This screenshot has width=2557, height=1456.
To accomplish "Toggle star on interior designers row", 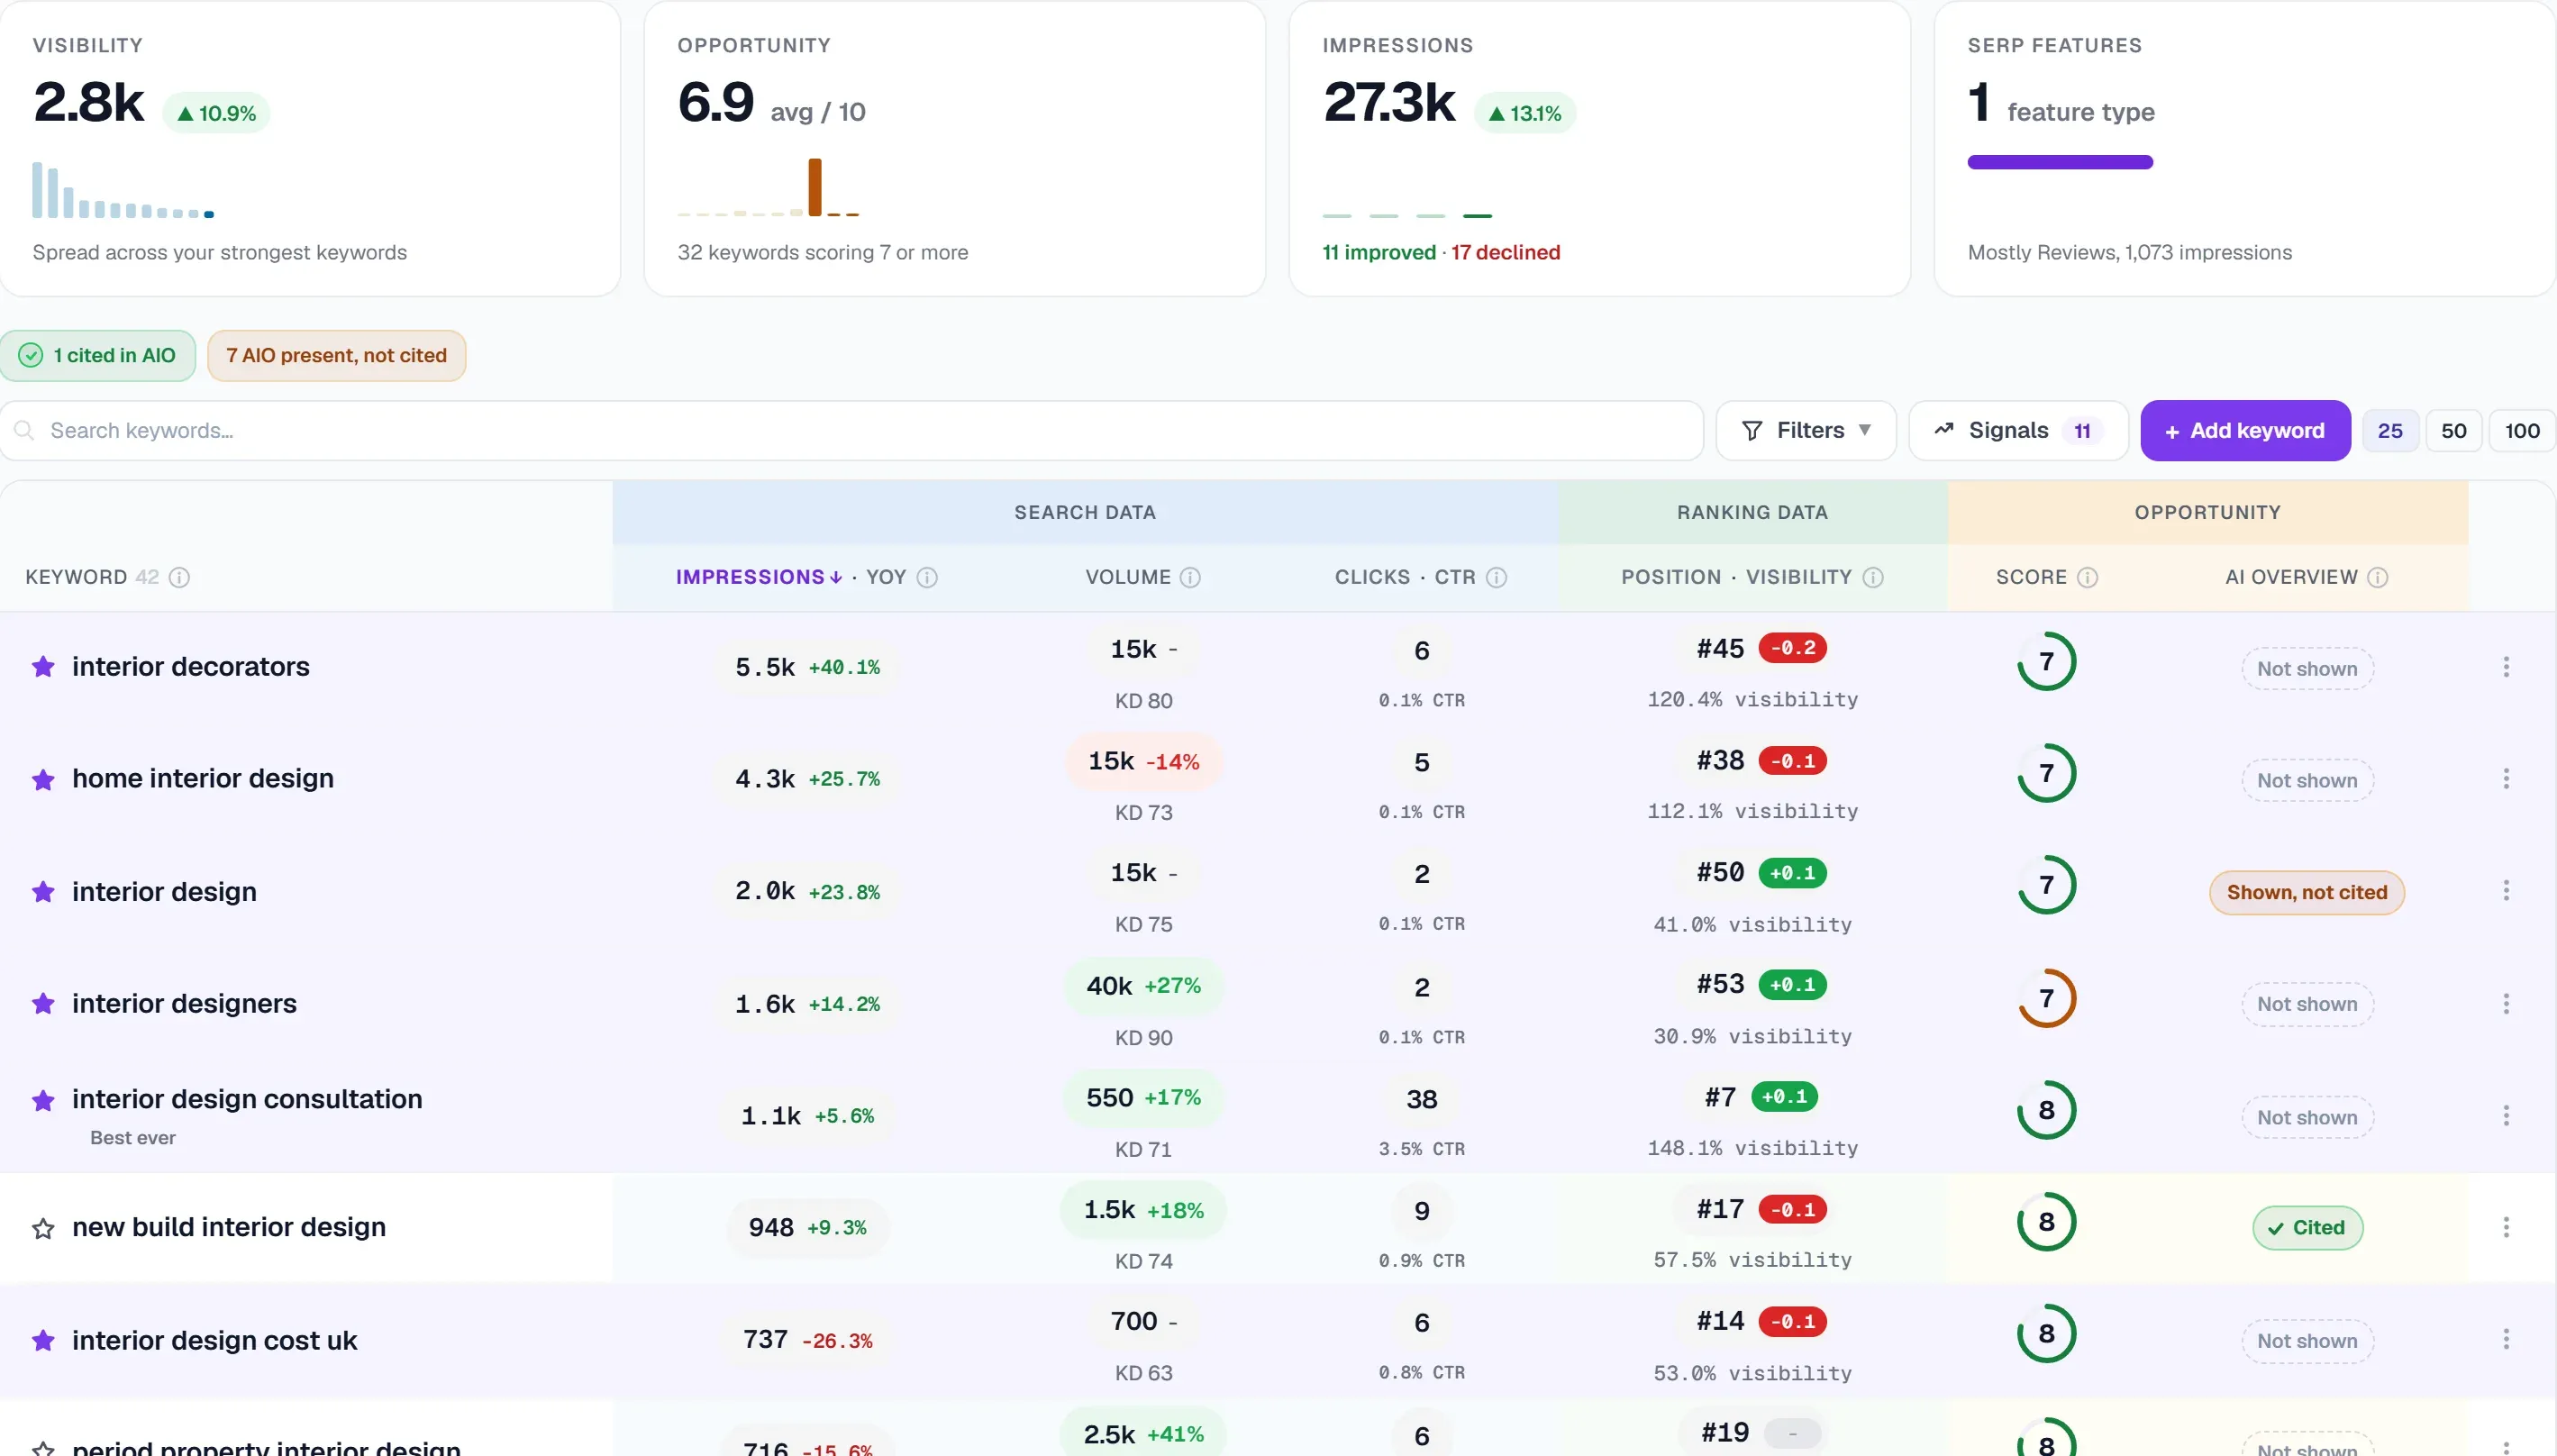I will [x=43, y=1004].
